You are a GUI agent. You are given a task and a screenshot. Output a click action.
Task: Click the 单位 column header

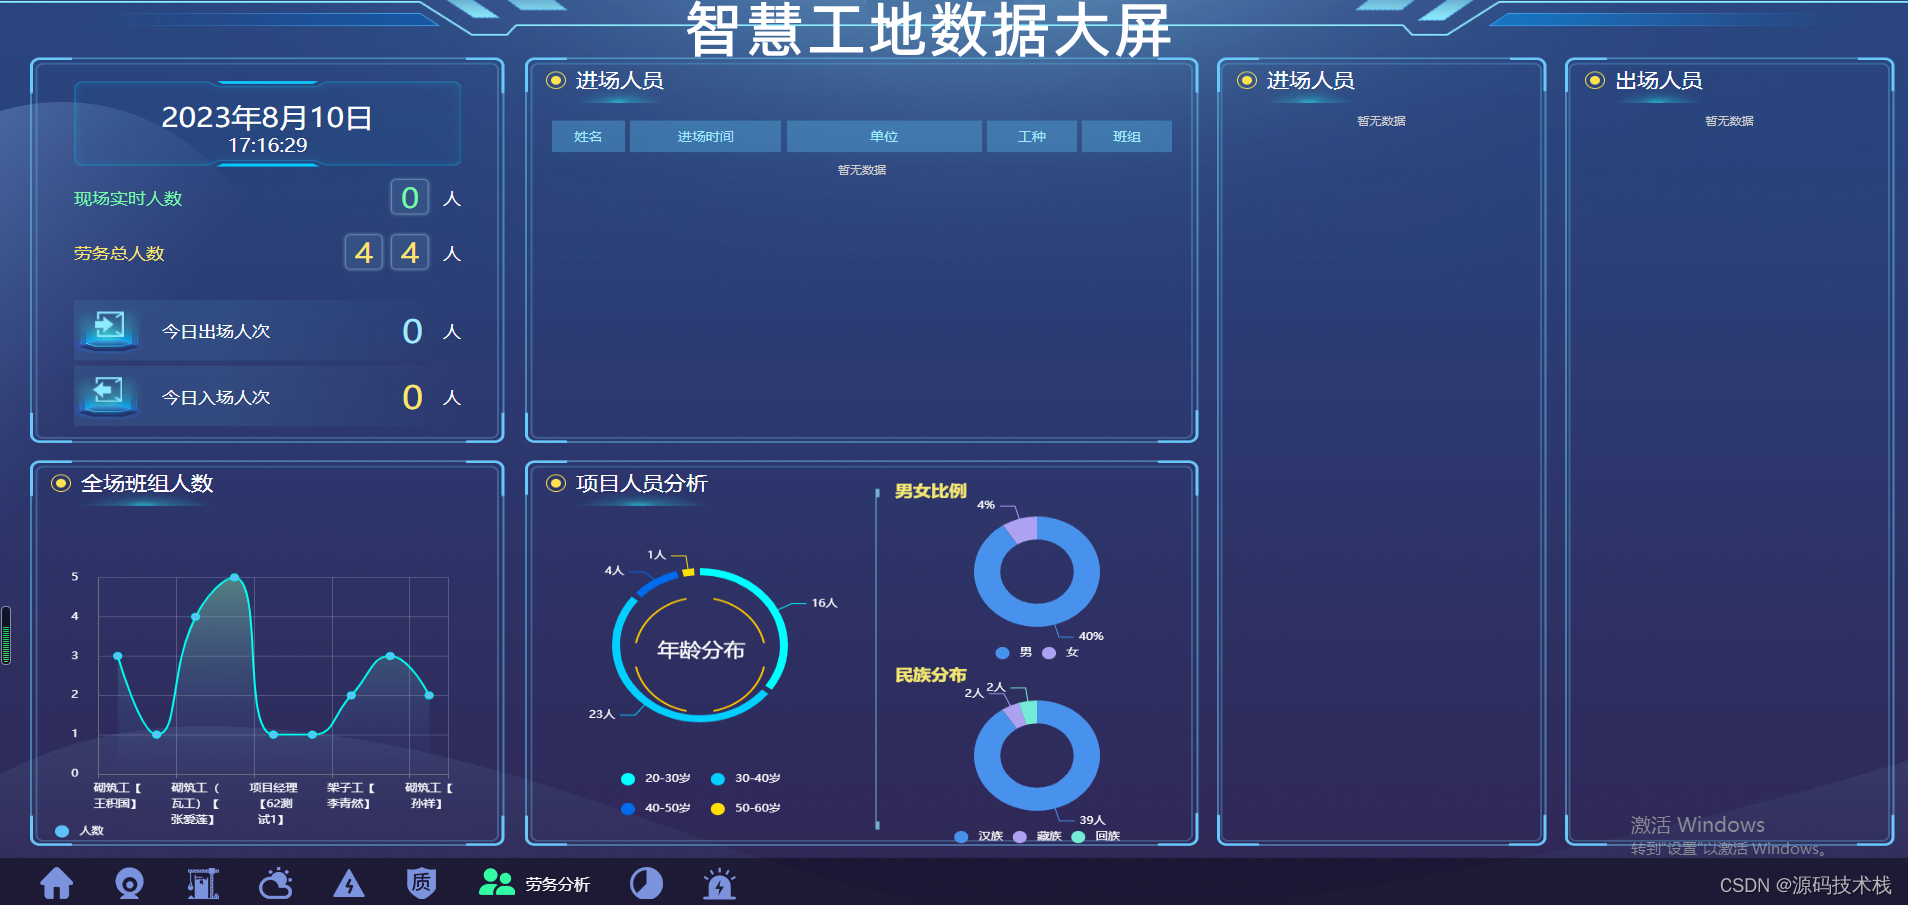[x=884, y=136]
